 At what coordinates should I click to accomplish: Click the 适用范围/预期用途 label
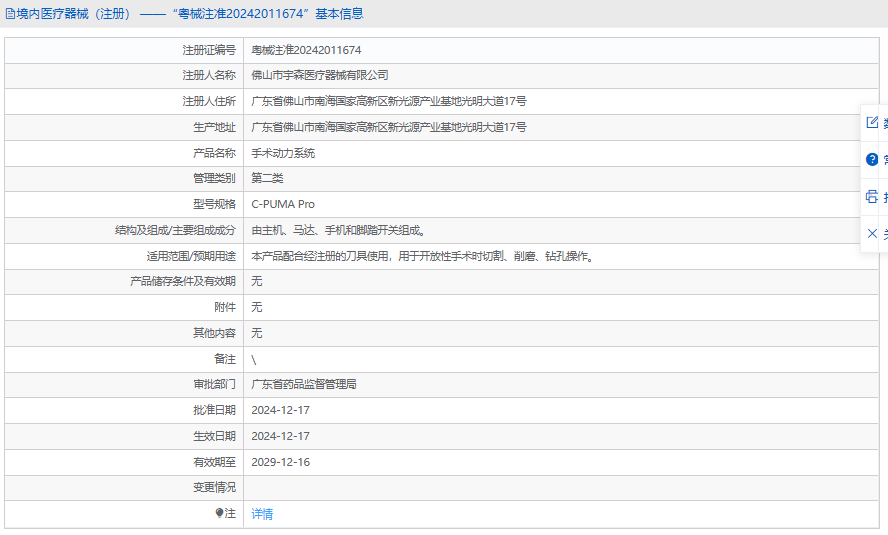coord(191,256)
